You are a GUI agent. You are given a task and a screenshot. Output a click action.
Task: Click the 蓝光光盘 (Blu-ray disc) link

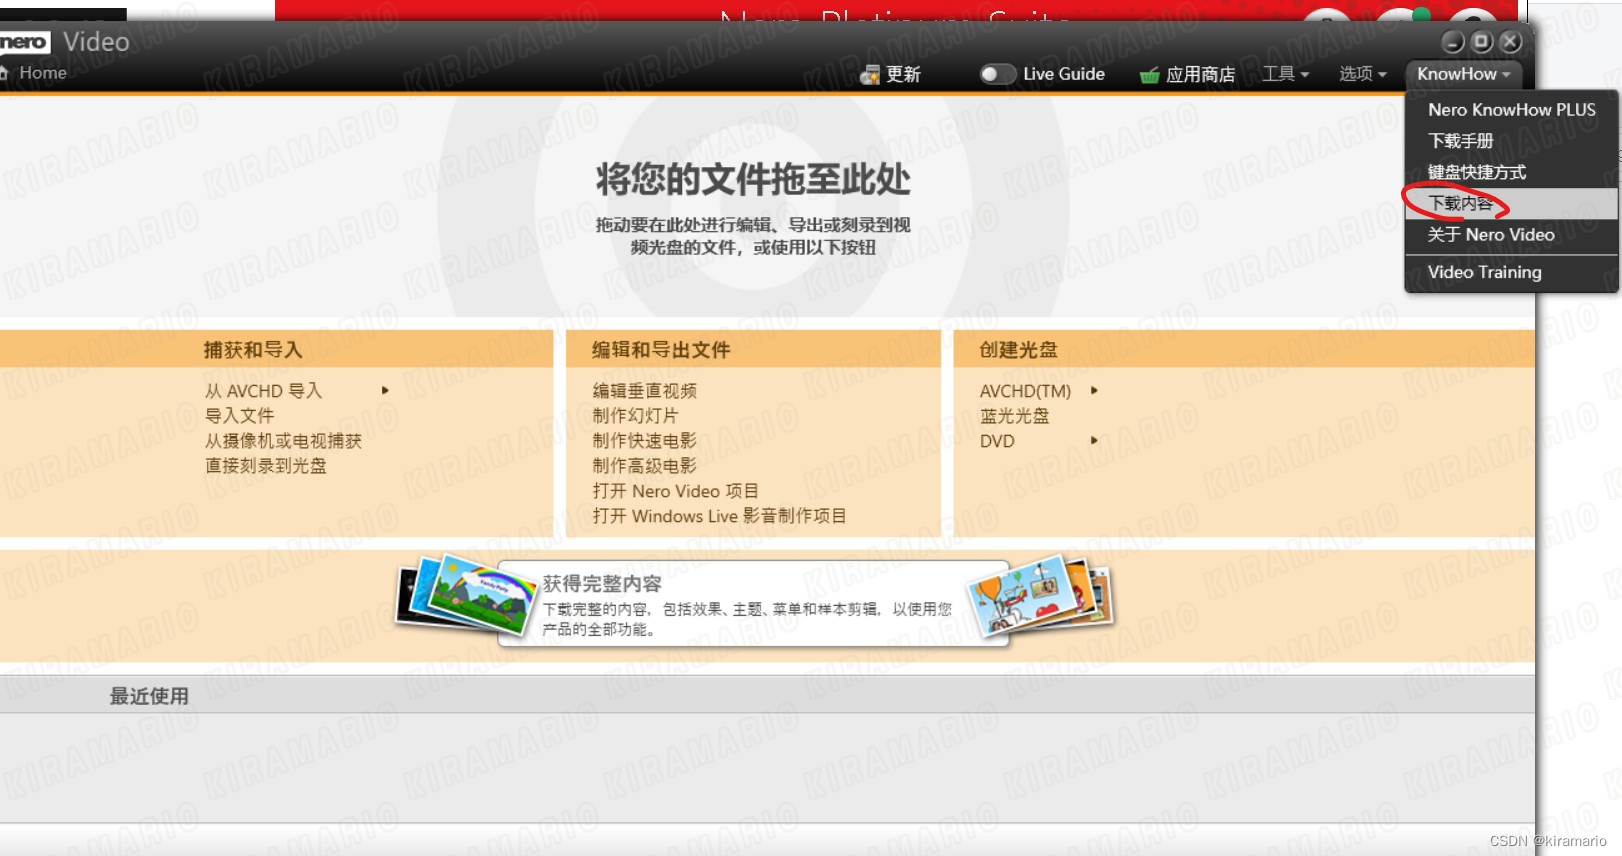point(1014,416)
